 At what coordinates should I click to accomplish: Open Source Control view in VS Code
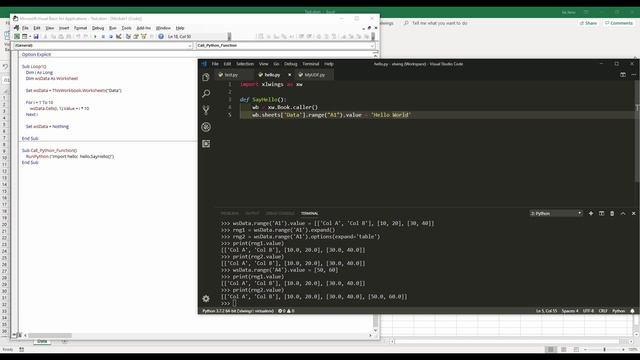tap(206, 110)
